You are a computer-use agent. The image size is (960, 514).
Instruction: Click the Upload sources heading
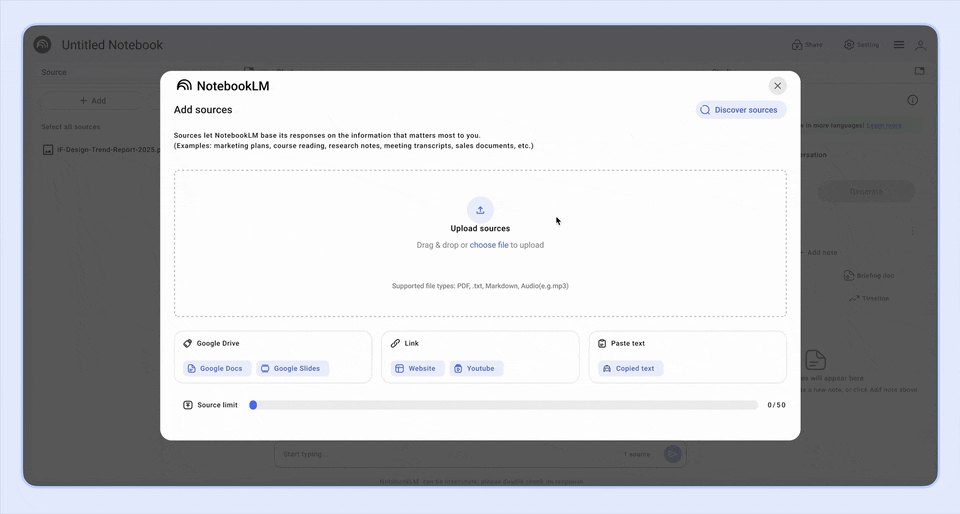(480, 228)
